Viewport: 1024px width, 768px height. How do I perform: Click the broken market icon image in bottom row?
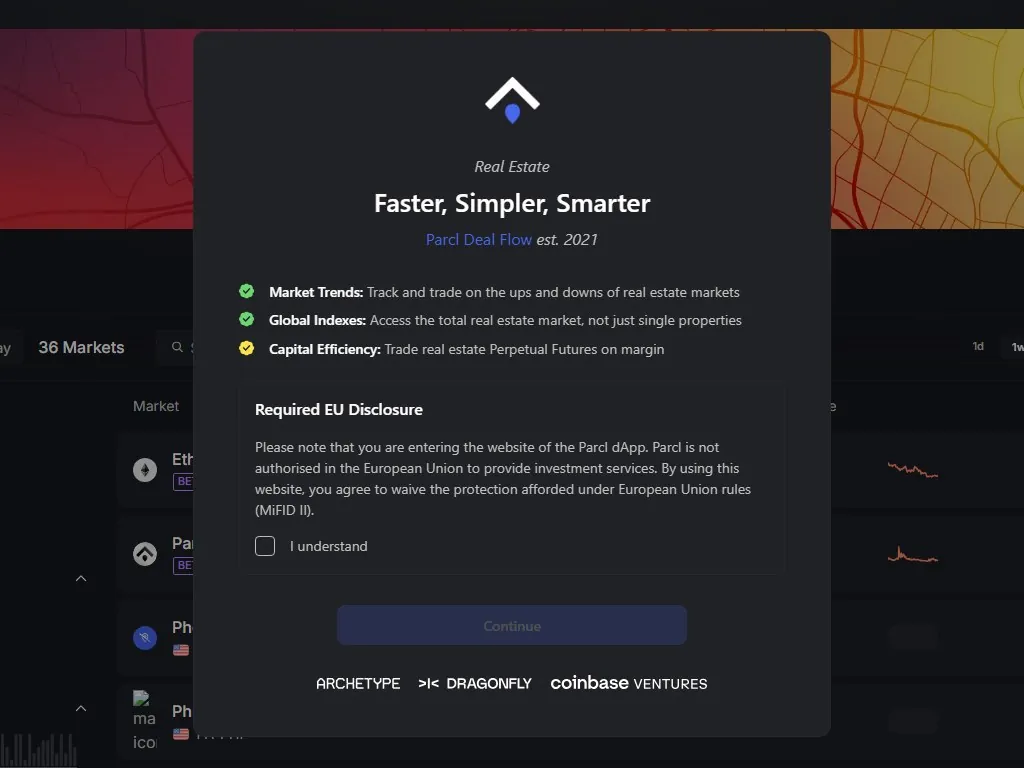[x=144, y=721]
